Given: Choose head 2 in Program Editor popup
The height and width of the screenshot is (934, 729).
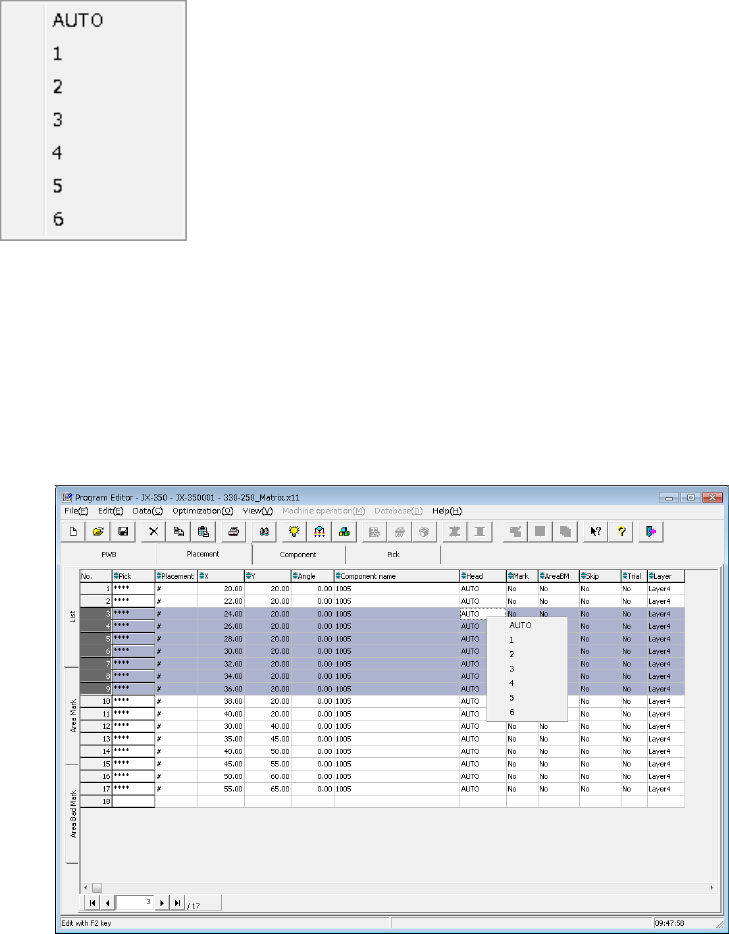Looking at the screenshot, I should pos(526,654).
